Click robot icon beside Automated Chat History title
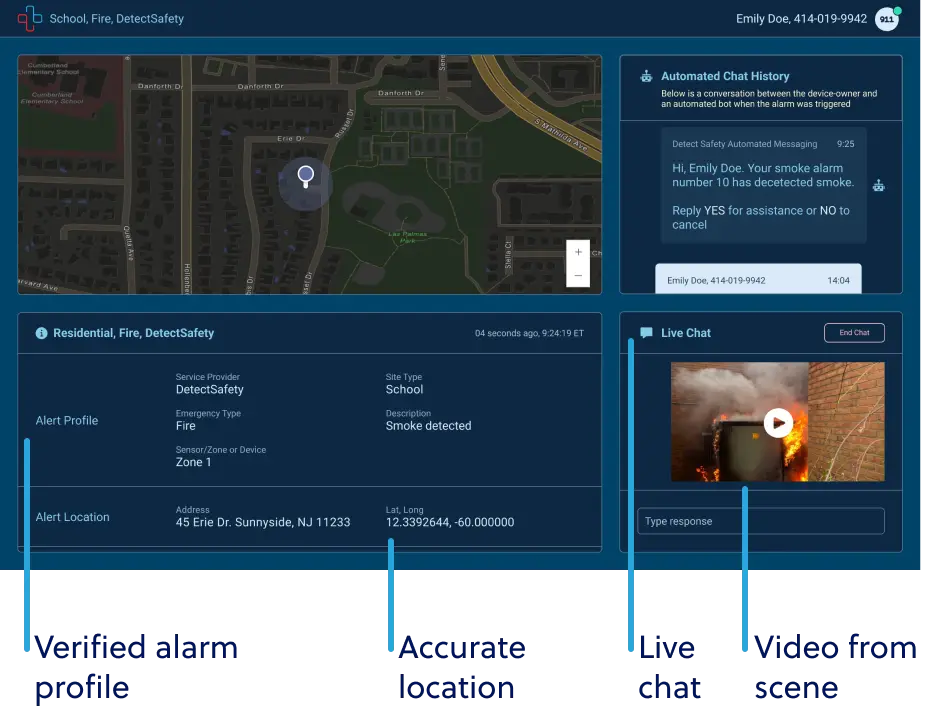 coord(646,76)
